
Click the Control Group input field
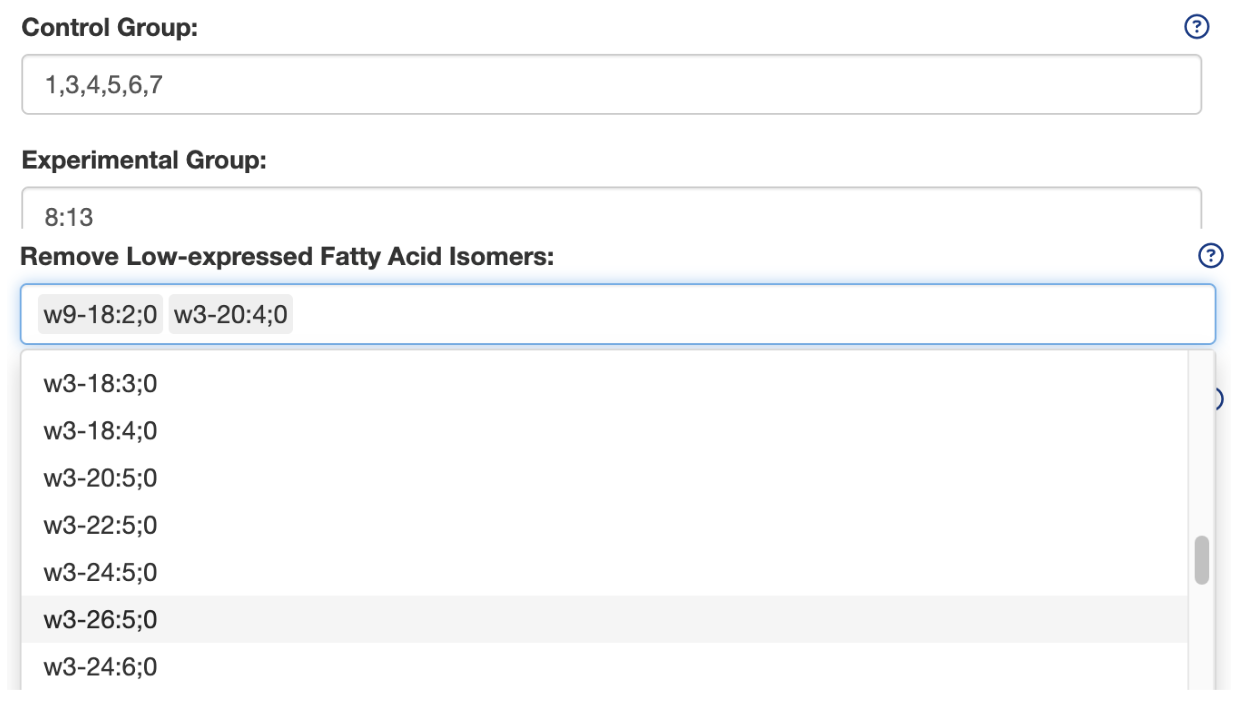[611, 85]
